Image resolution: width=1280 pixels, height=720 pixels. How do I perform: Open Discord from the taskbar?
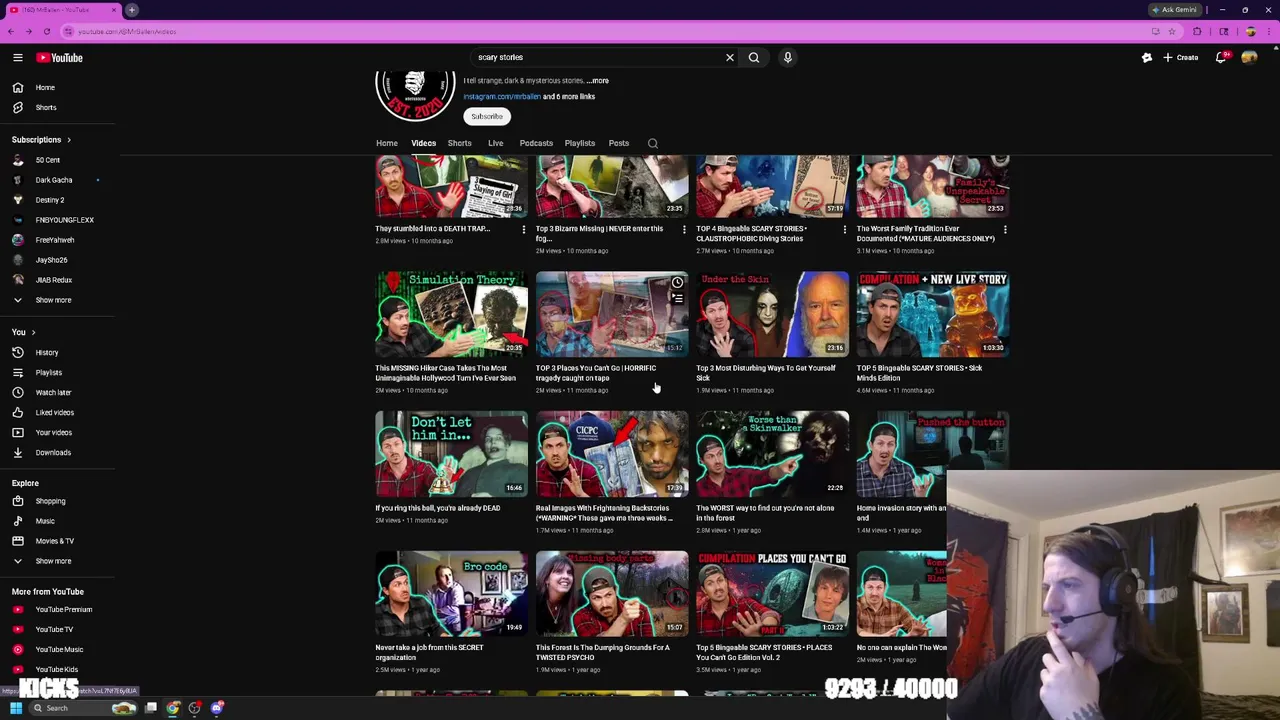click(217, 708)
